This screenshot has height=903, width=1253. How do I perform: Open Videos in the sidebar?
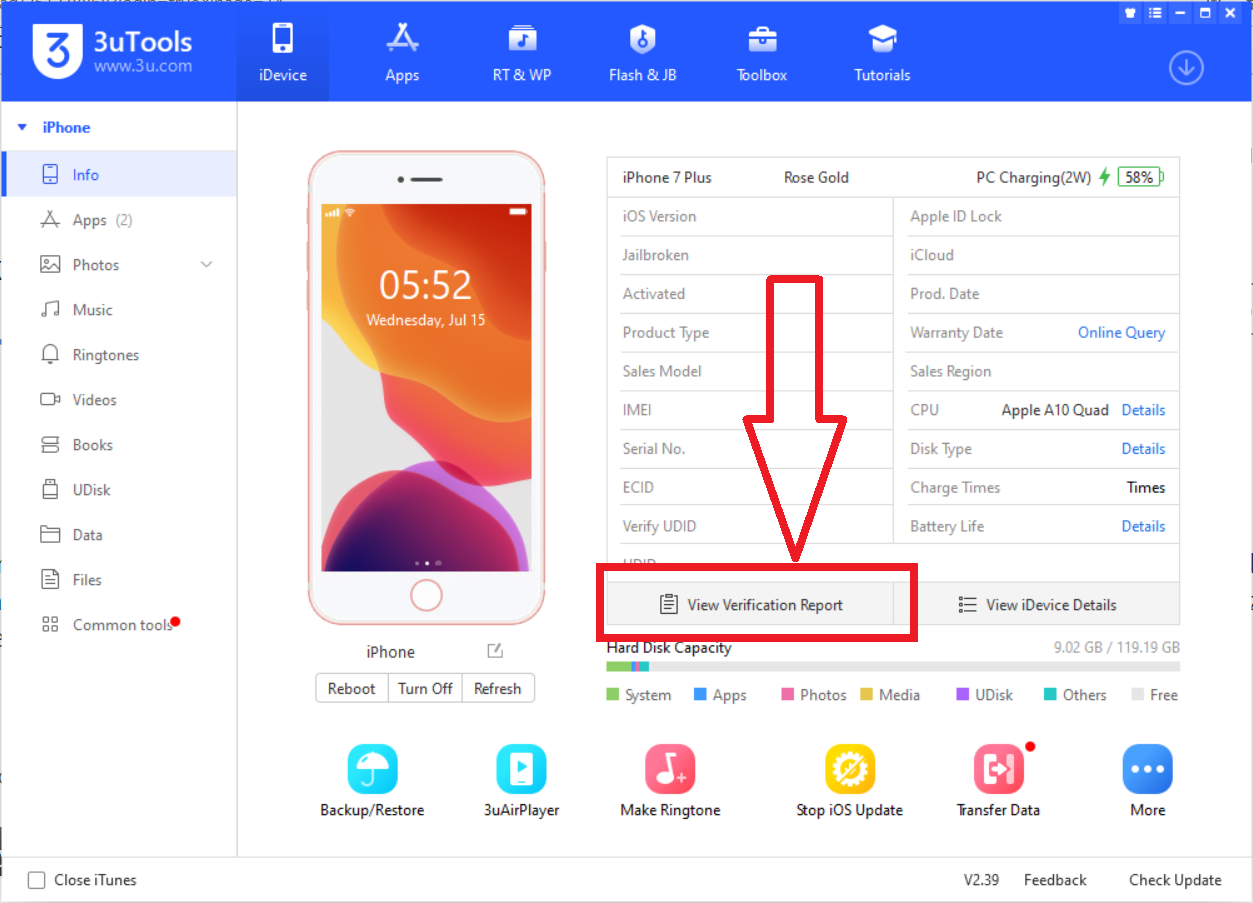(120, 400)
